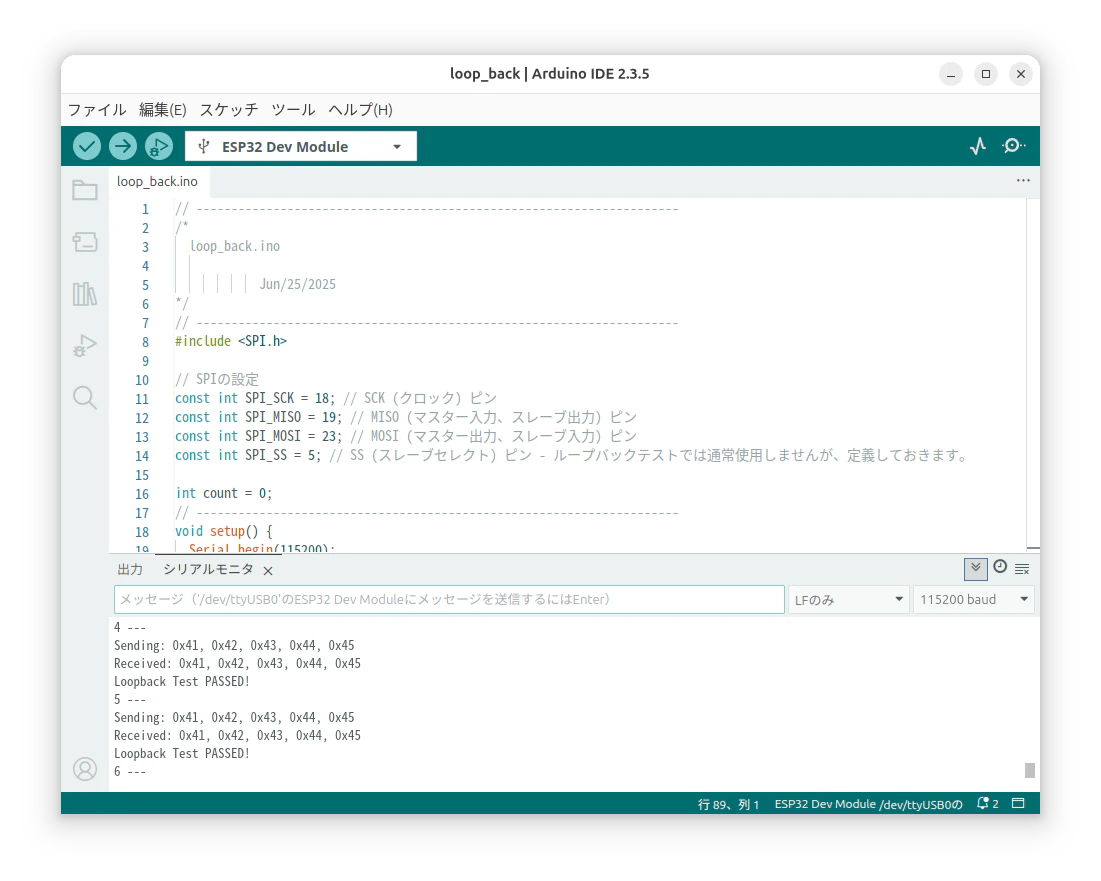Click the '4 ---' serial output line
This screenshot has height=881, width=1101.
pos(130,627)
